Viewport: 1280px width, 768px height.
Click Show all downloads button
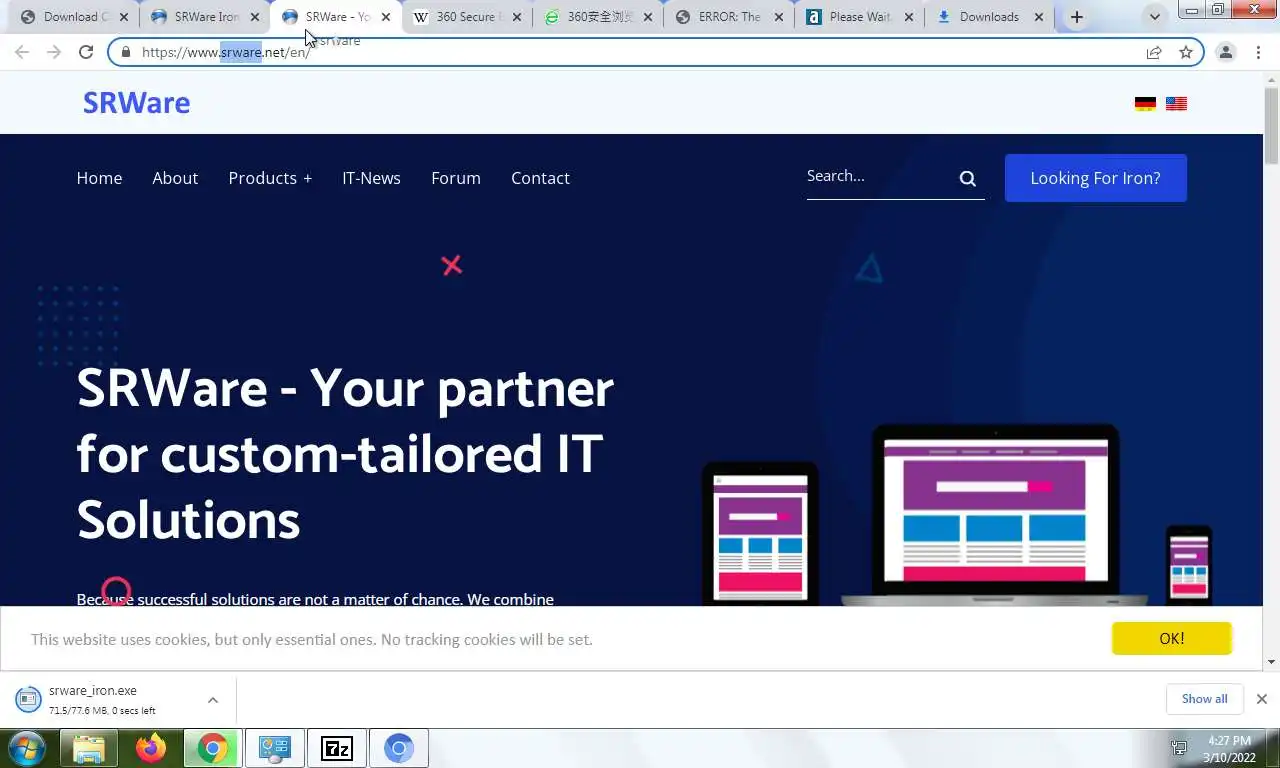(x=1204, y=699)
